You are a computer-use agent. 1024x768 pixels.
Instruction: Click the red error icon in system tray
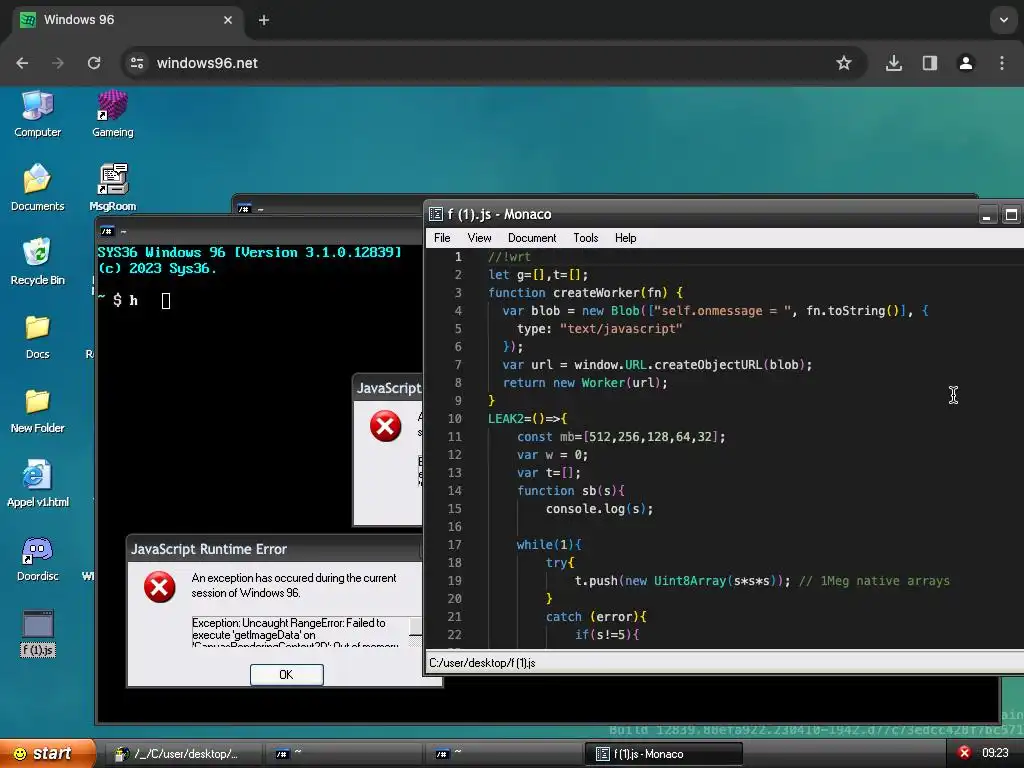click(x=964, y=753)
